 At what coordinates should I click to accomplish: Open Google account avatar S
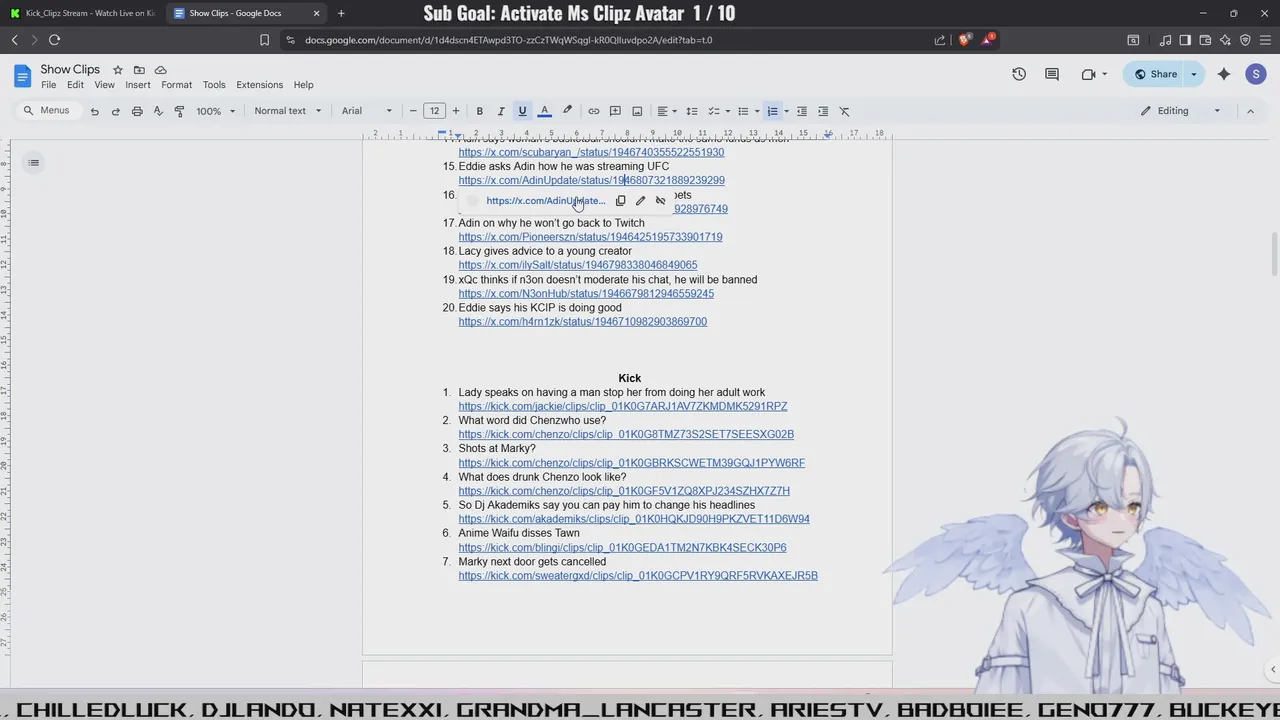click(1256, 74)
